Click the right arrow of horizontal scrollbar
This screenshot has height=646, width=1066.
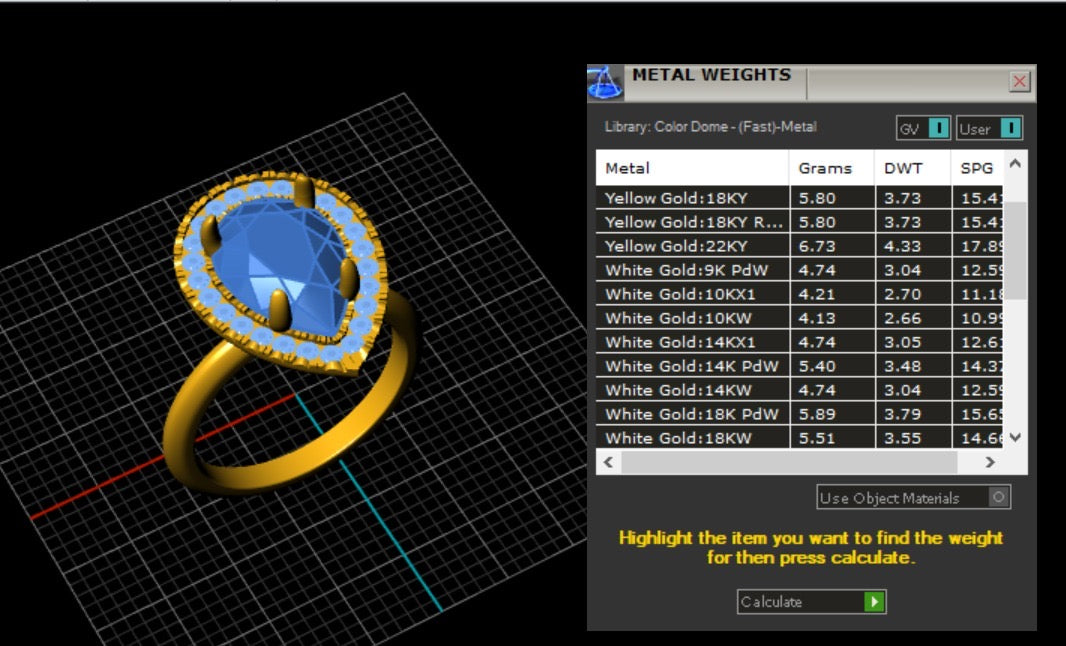point(989,463)
